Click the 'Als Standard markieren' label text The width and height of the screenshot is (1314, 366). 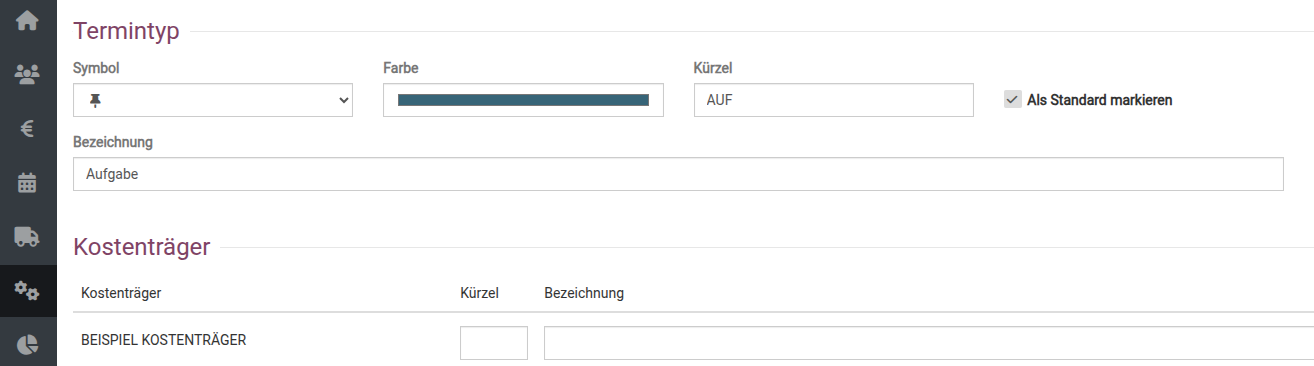pos(1099,100)
